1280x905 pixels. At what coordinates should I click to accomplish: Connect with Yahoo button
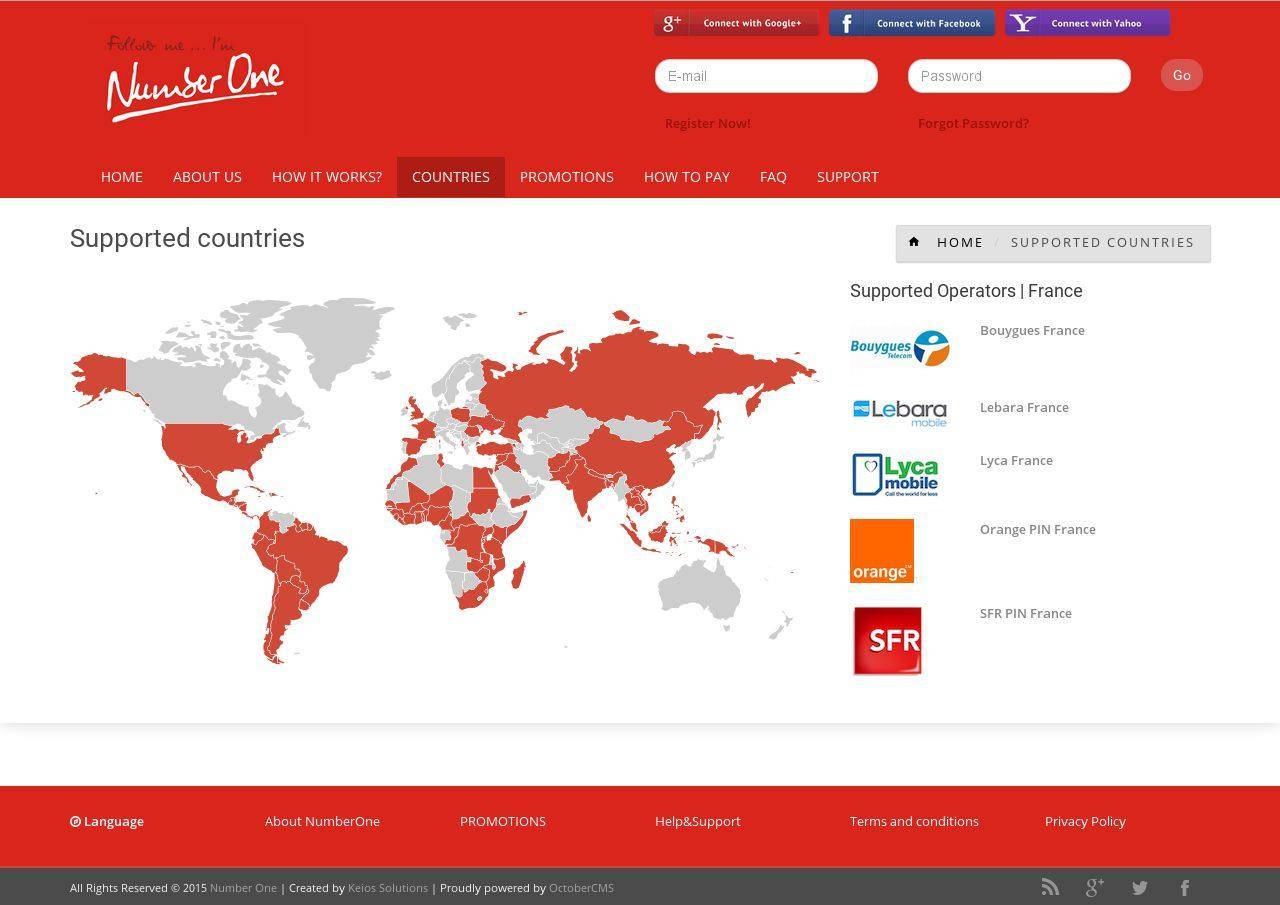coord(1088,23)
